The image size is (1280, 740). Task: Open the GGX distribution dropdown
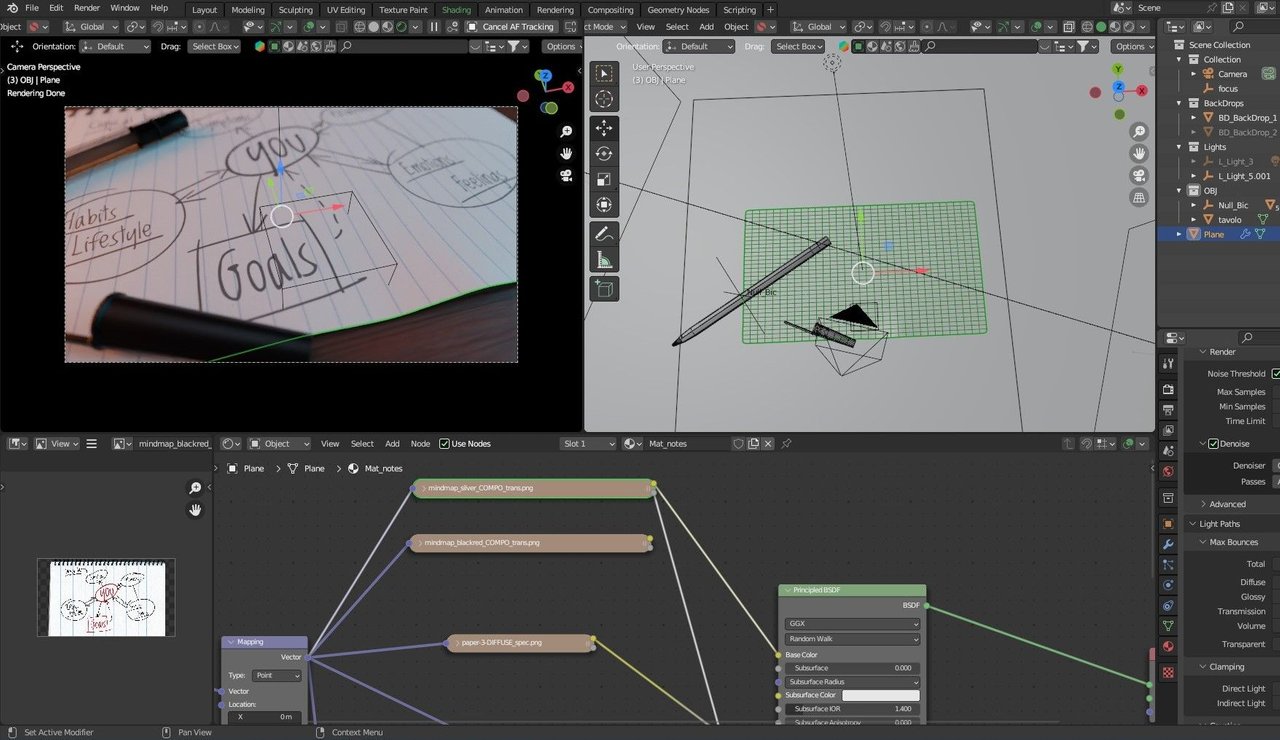point(852,623)
